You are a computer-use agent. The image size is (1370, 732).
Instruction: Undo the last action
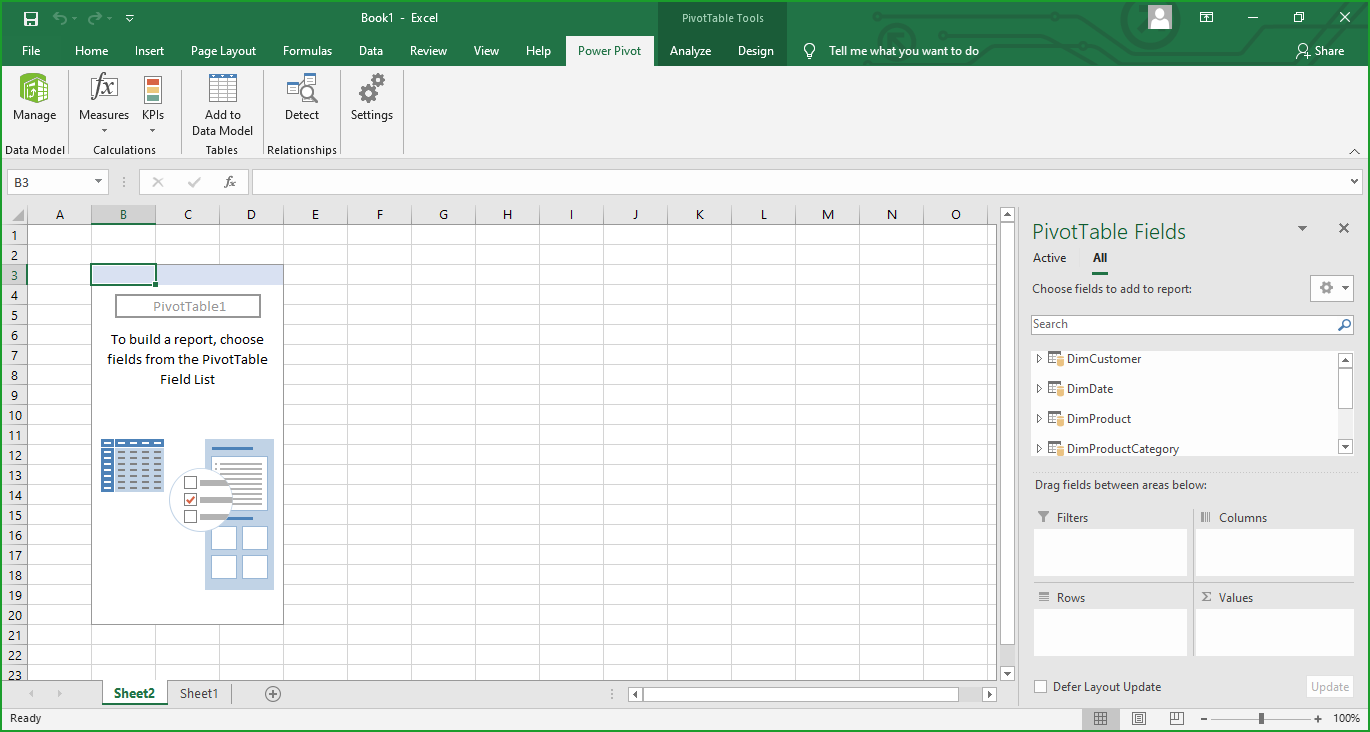[x=59, y=18]
